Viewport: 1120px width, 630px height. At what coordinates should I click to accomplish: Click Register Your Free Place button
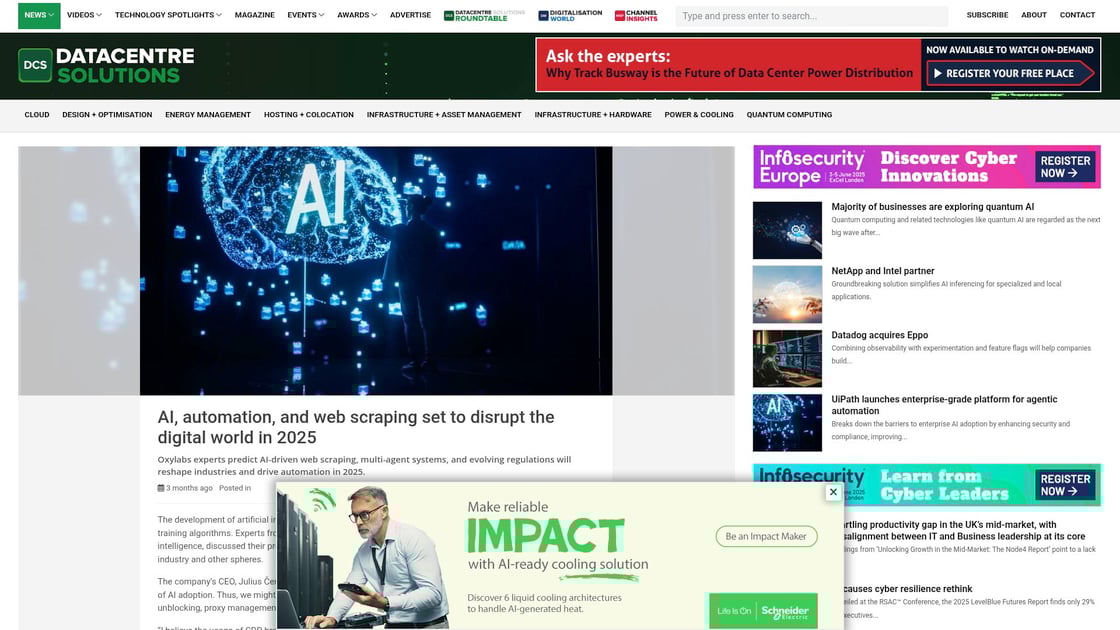click(x=1010, y=73)
